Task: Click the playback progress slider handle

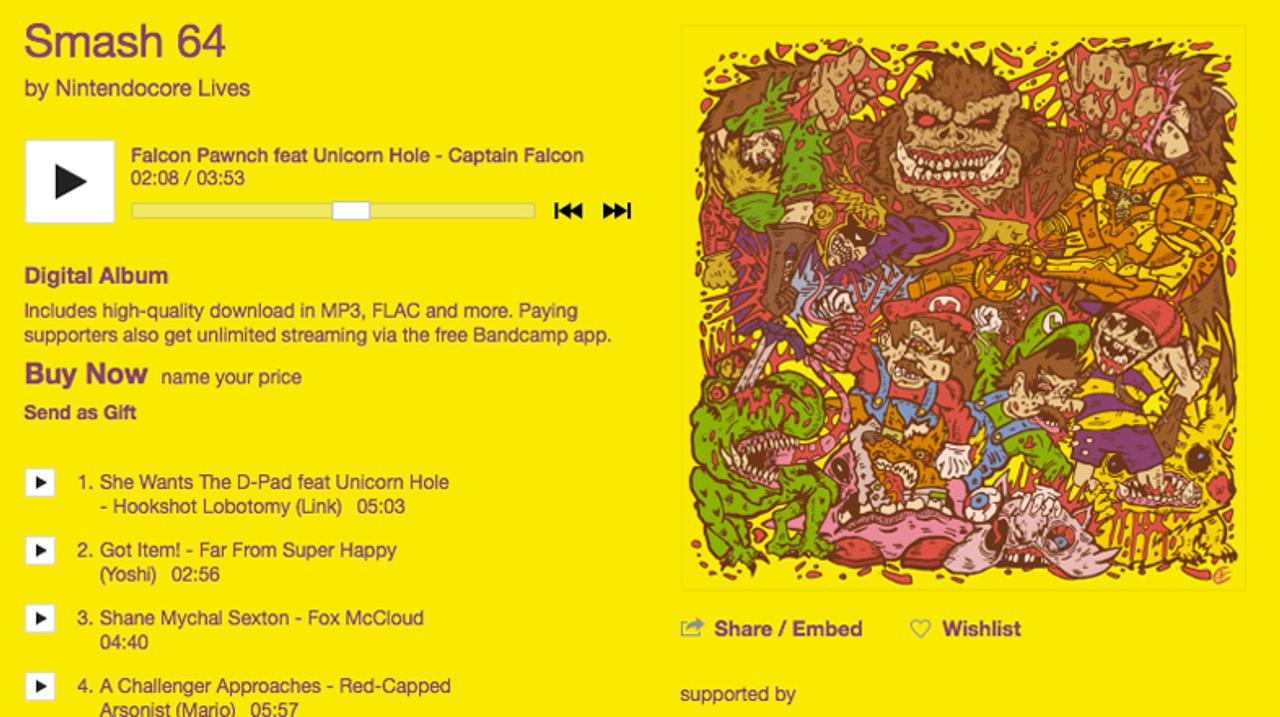Action: point(351,210)
